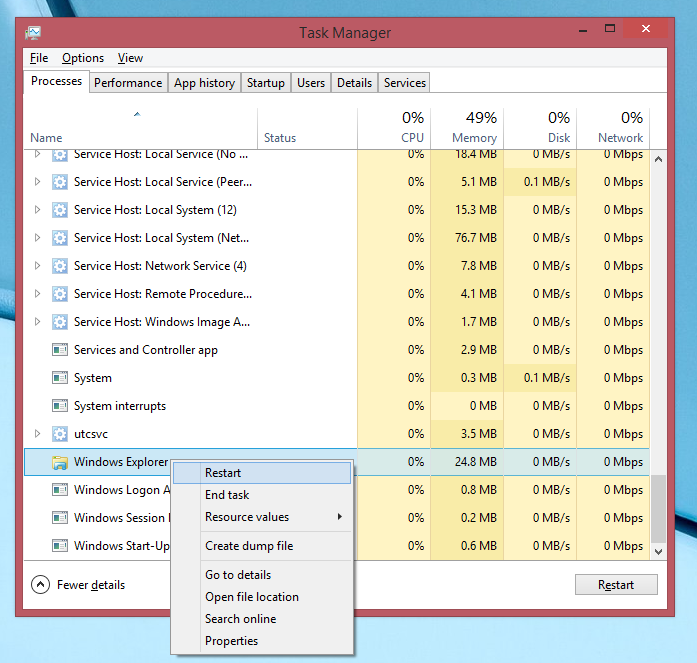This screenshot has height=663, width=697.
Task: Switch to the Details tab
Action: 354,83
